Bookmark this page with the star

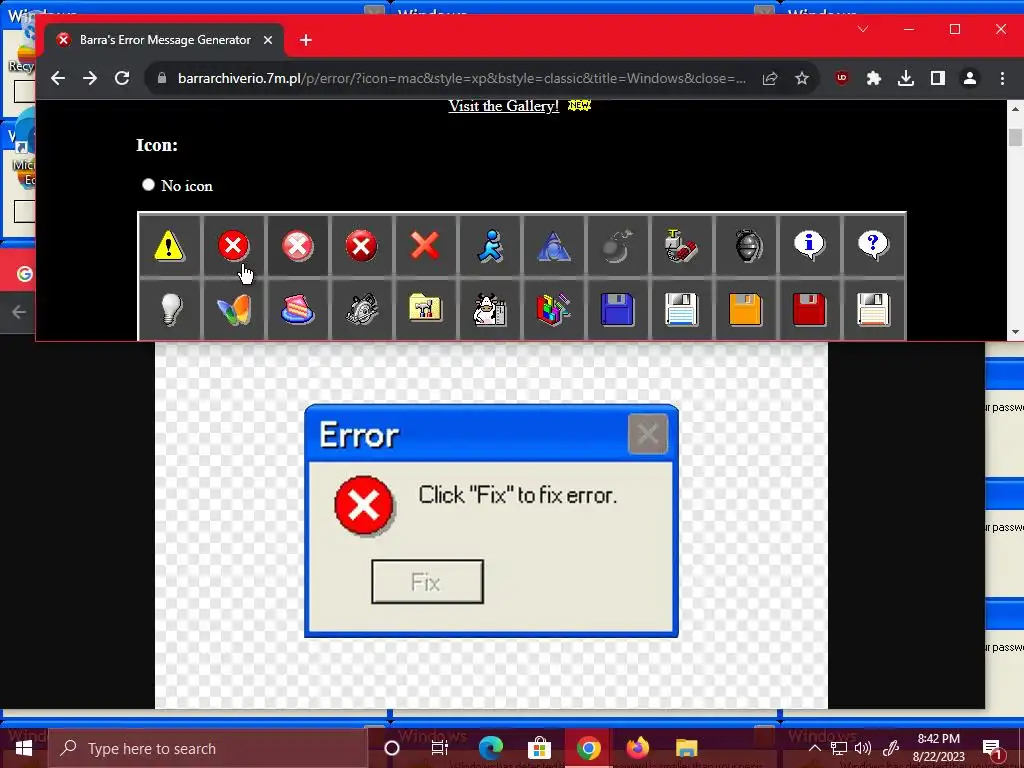click(802, 78)
